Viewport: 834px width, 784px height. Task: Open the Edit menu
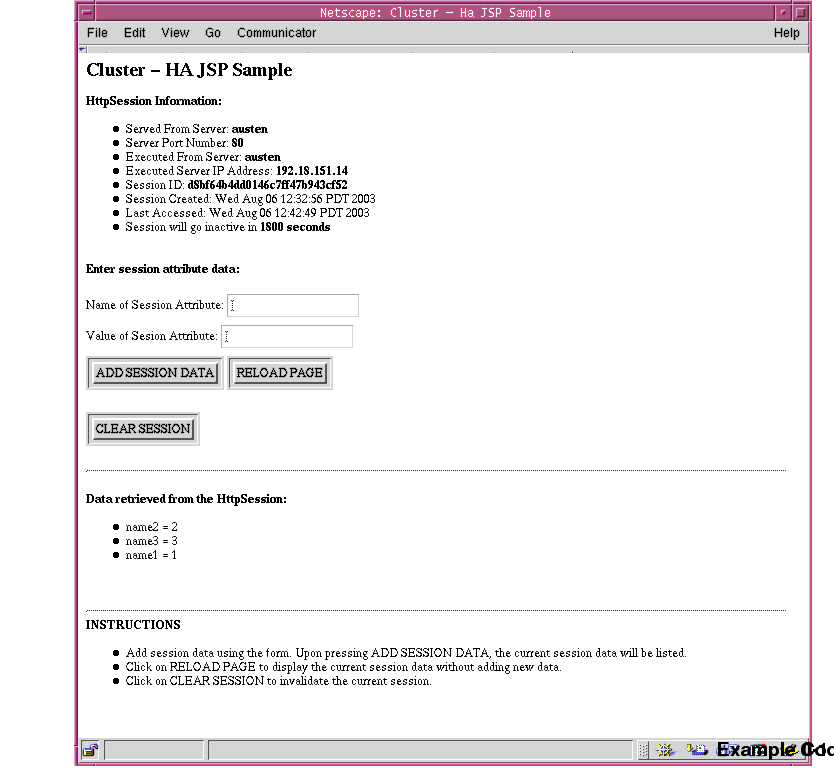pos(134,32)
